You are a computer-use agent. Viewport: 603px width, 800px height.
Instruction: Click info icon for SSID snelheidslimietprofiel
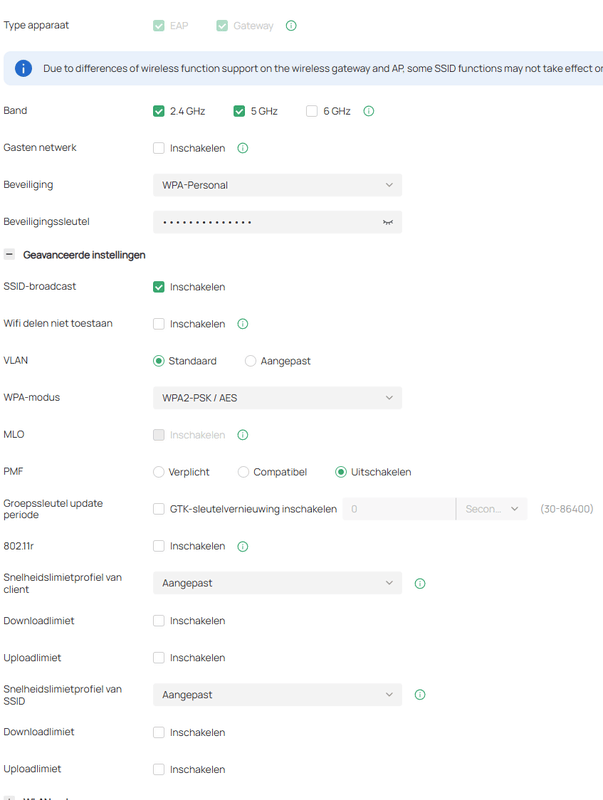[420, 694]
